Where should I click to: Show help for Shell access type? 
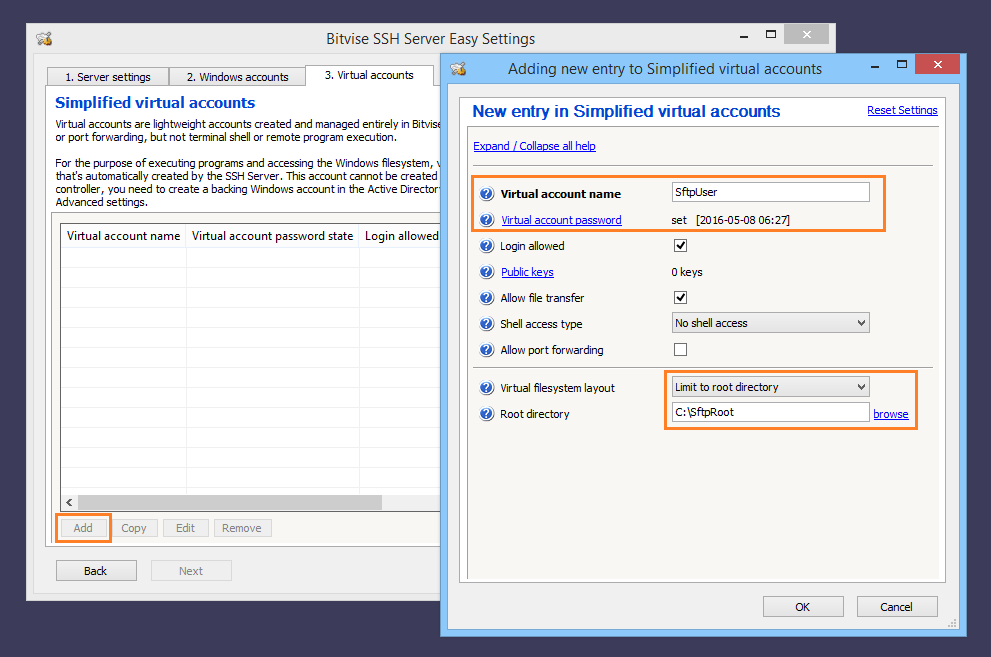(486, 323)
